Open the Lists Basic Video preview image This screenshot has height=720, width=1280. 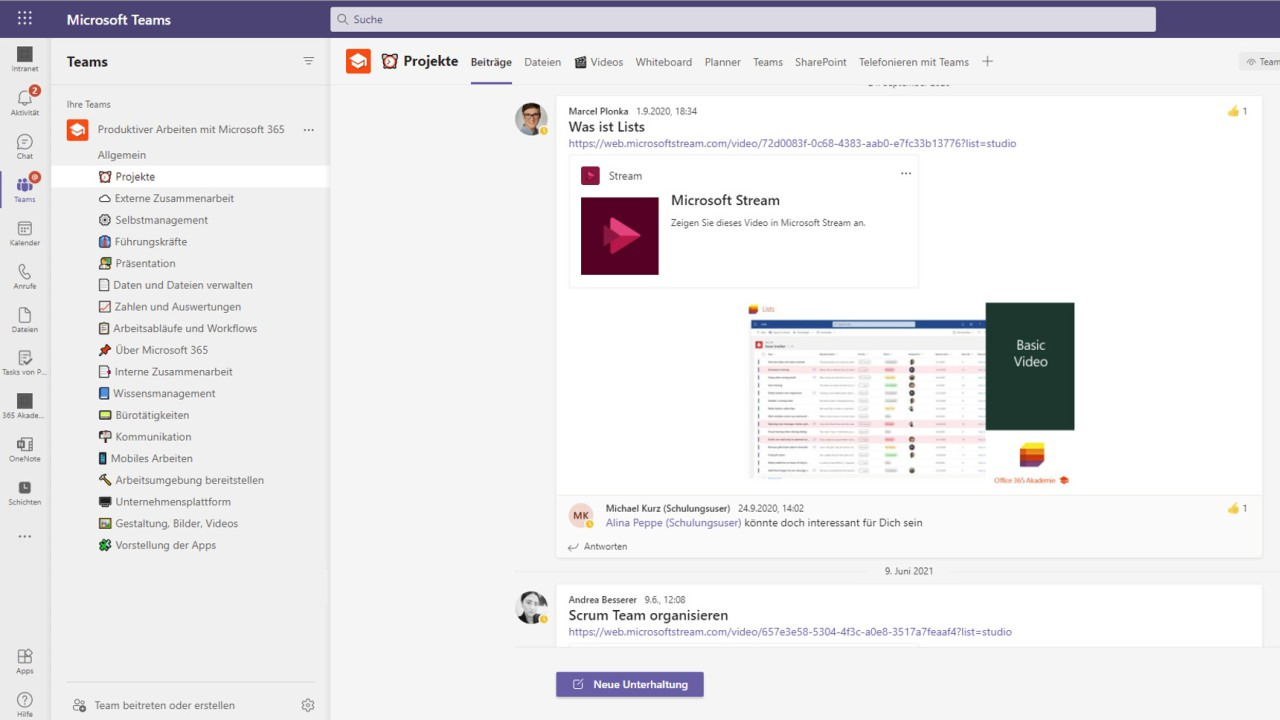[x=911, y=393]
